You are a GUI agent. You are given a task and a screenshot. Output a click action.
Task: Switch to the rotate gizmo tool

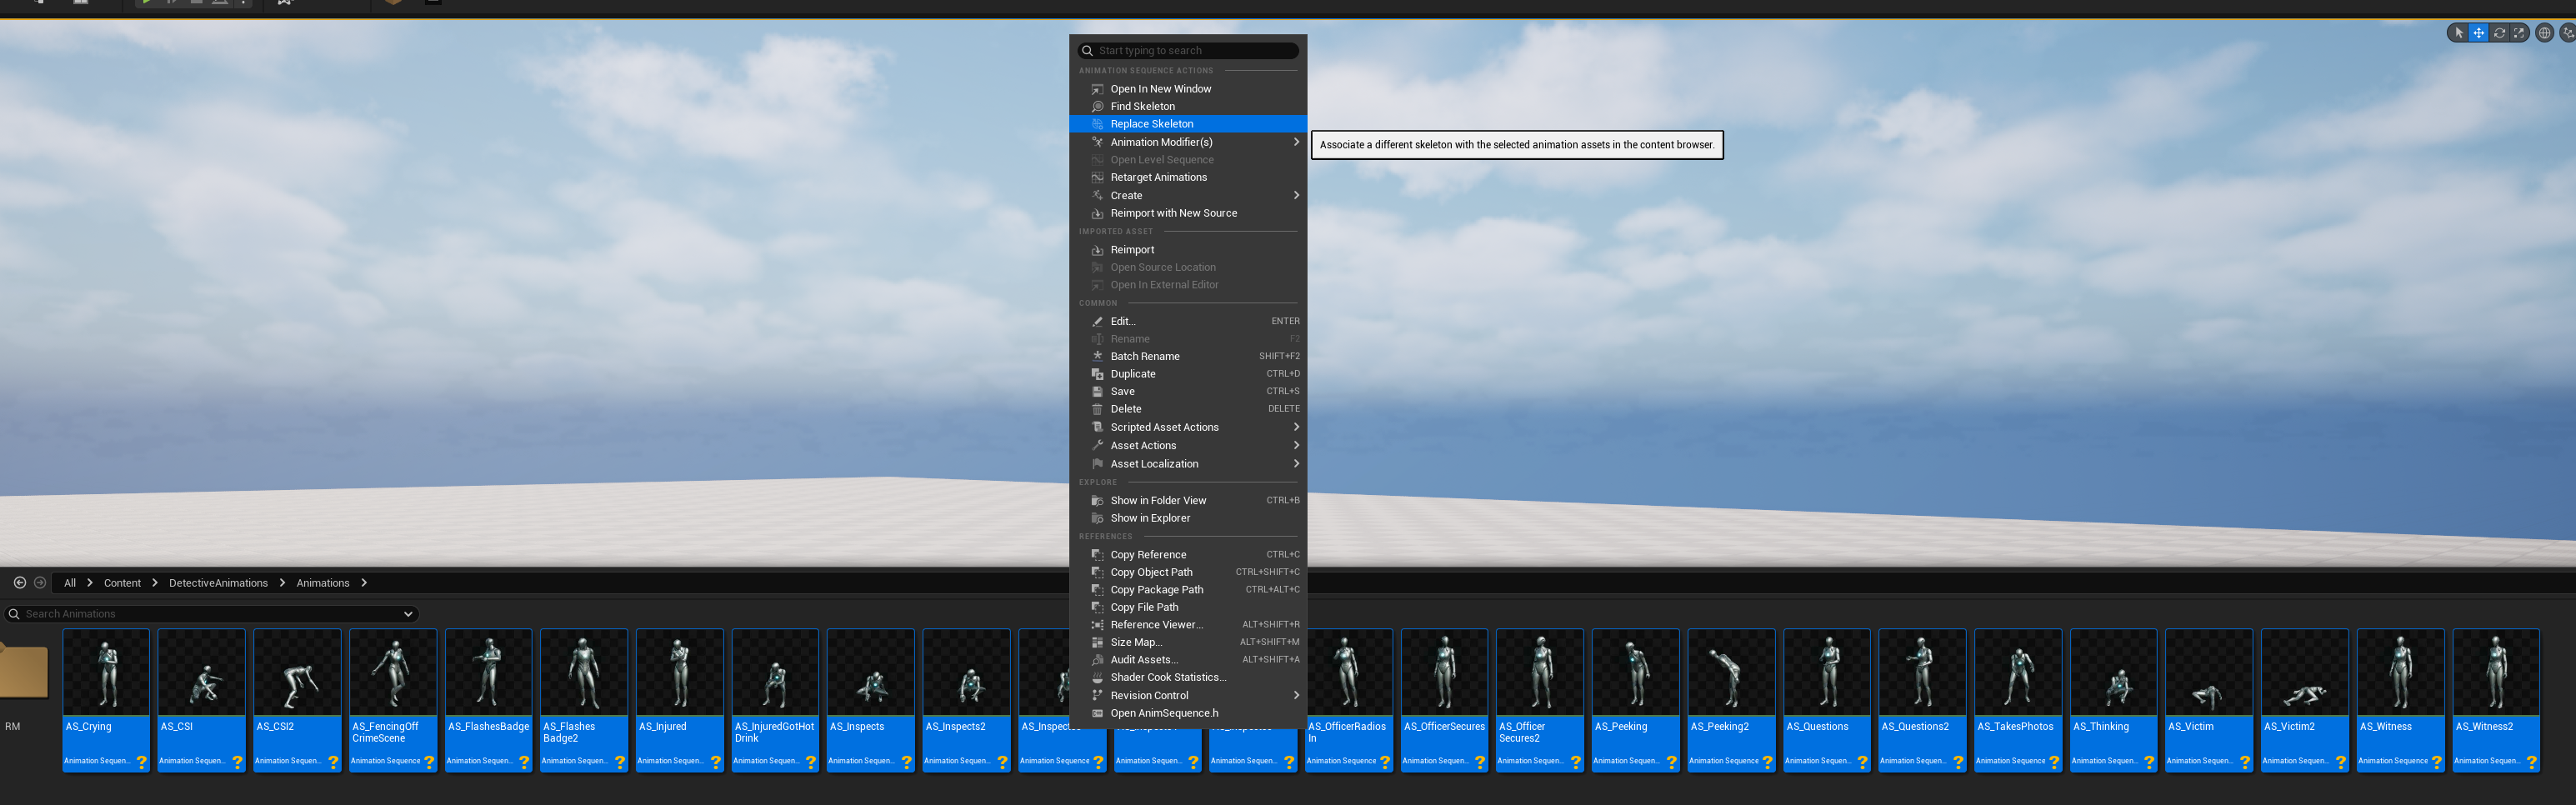tap(2499, 33)
